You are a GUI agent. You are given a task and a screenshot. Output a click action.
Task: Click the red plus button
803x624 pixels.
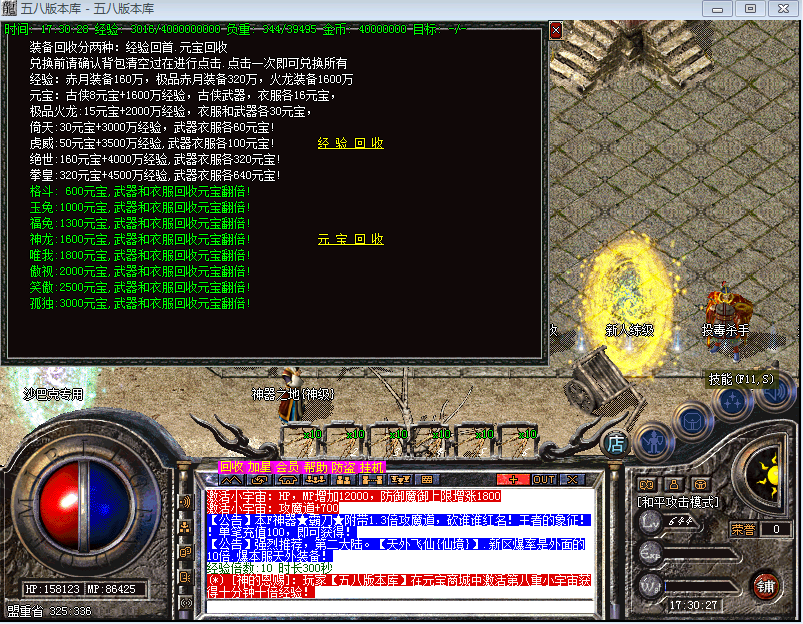pyautogui.click(x=513, y=480)
